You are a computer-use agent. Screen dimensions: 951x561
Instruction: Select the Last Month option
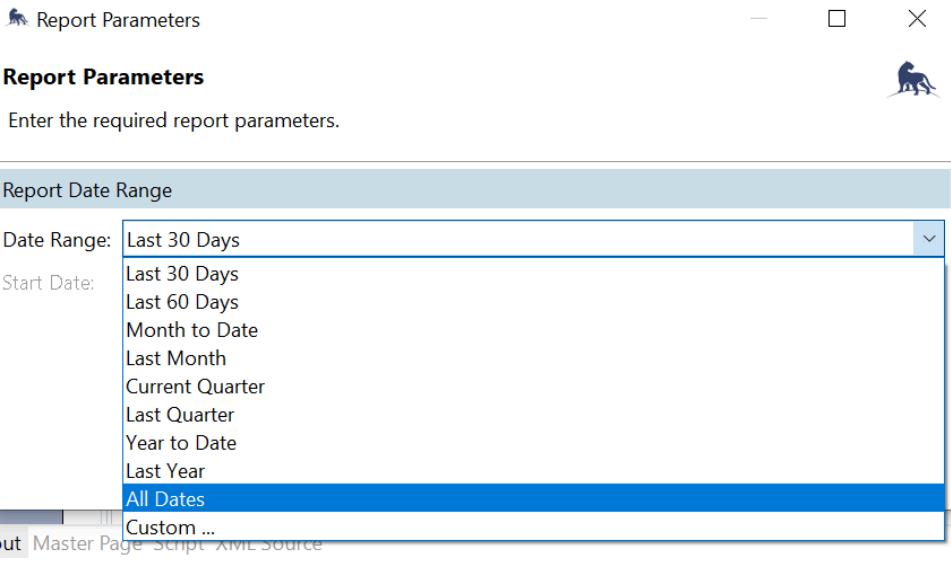coord(176,358)
